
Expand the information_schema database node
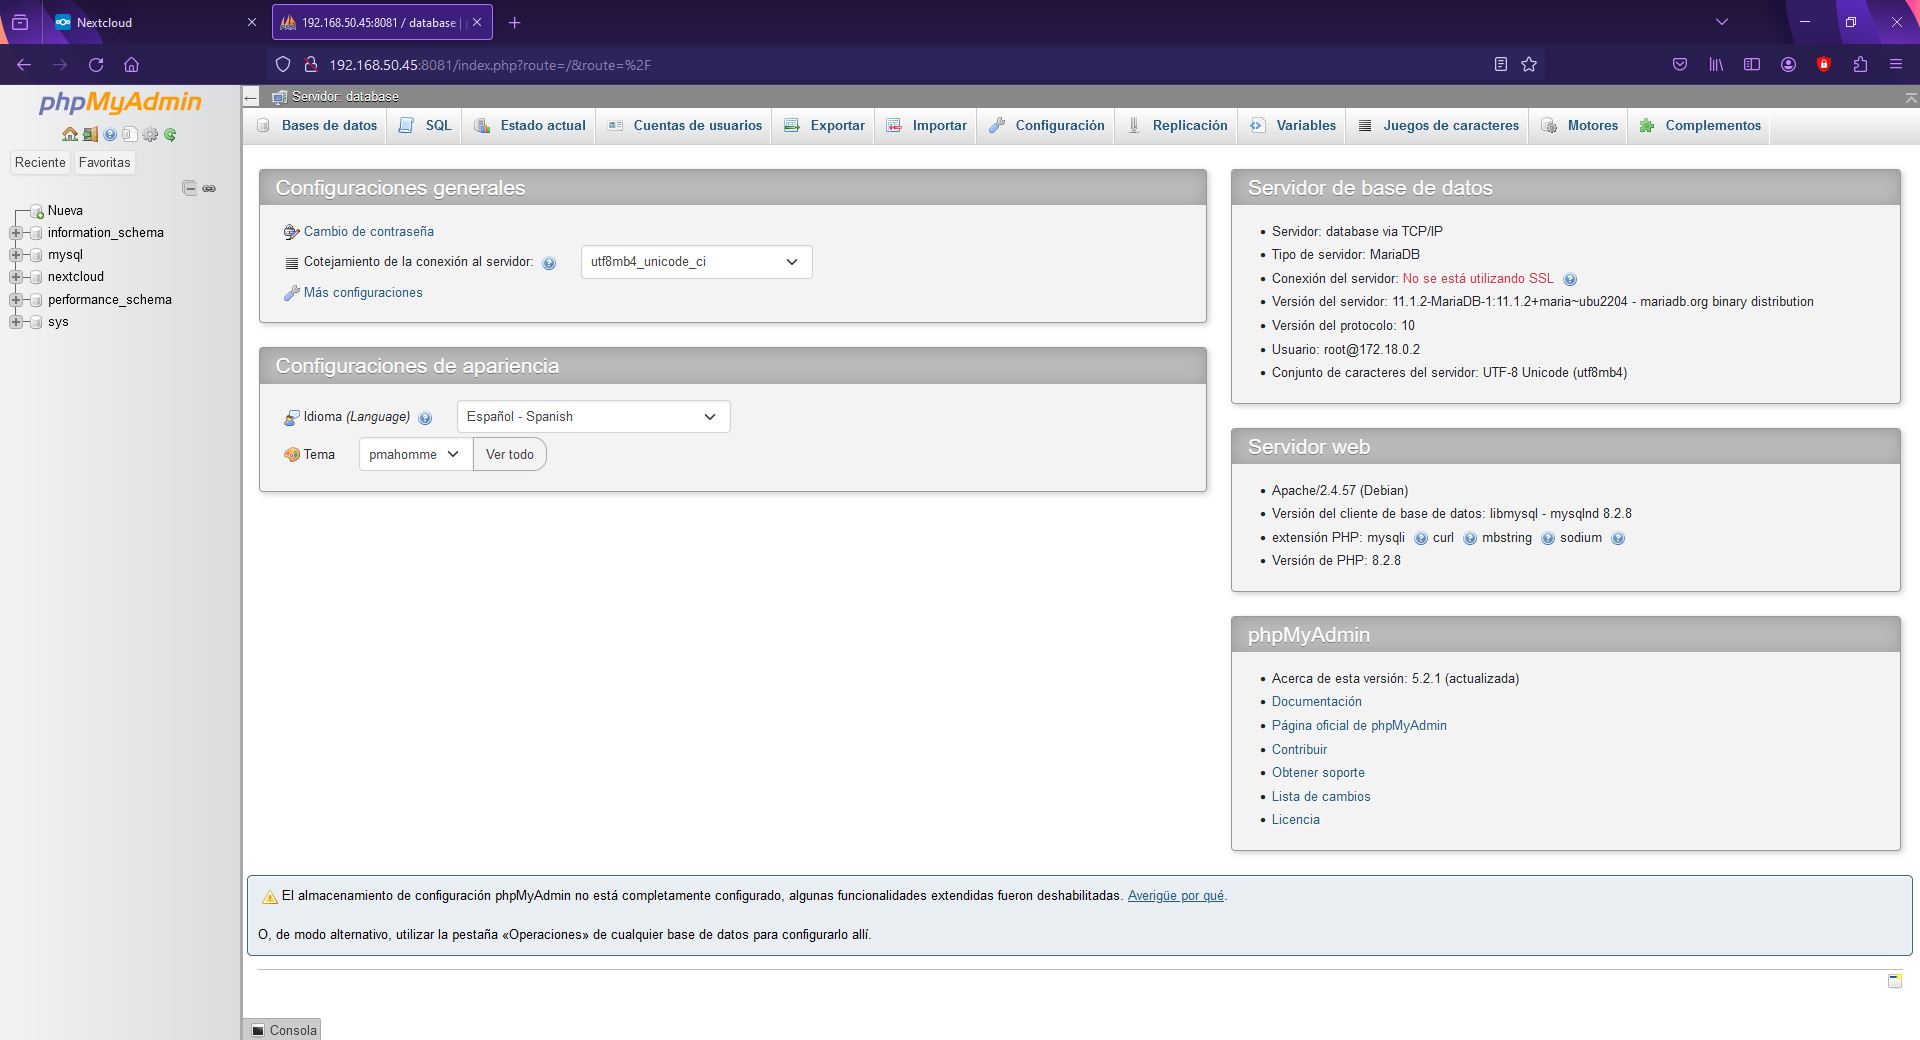(15, 233)
